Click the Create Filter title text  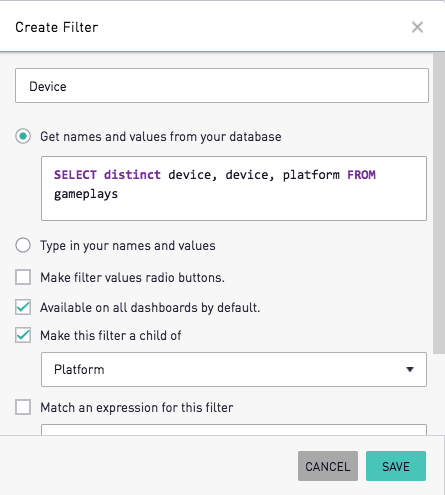click(57, 27)
